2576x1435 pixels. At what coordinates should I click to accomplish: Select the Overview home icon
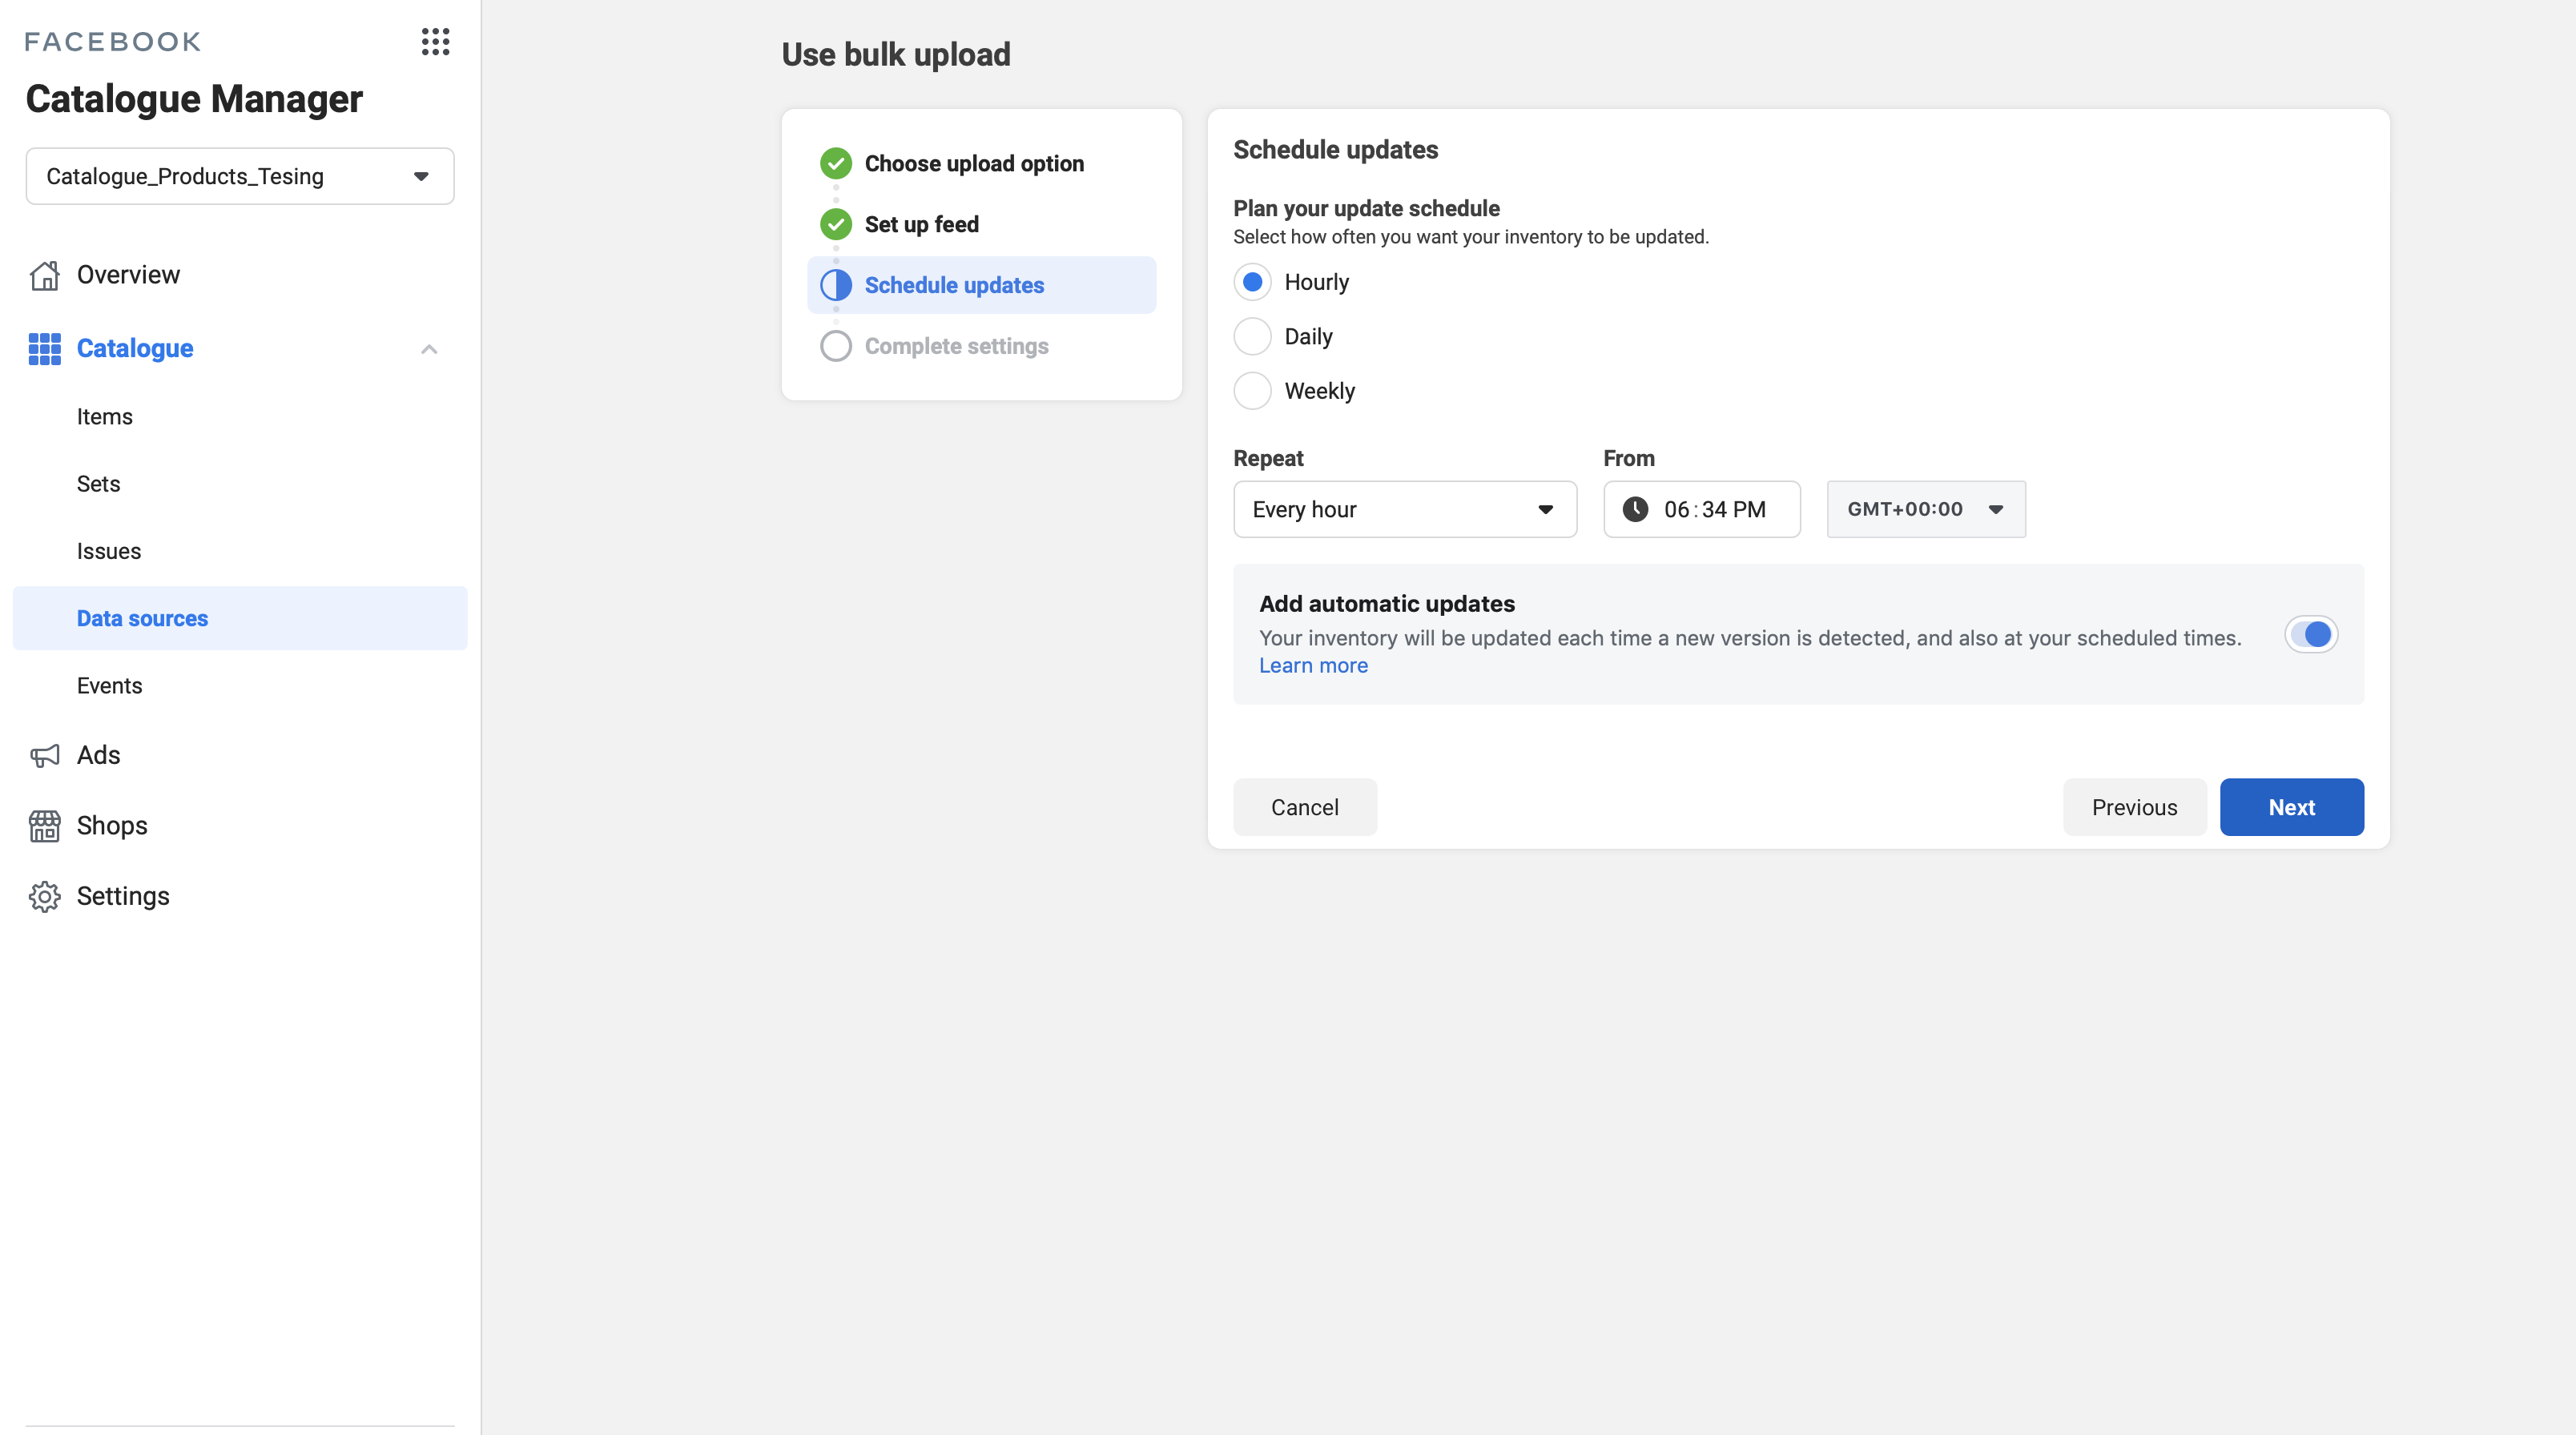pyautogui.click(x=44, y=275)
